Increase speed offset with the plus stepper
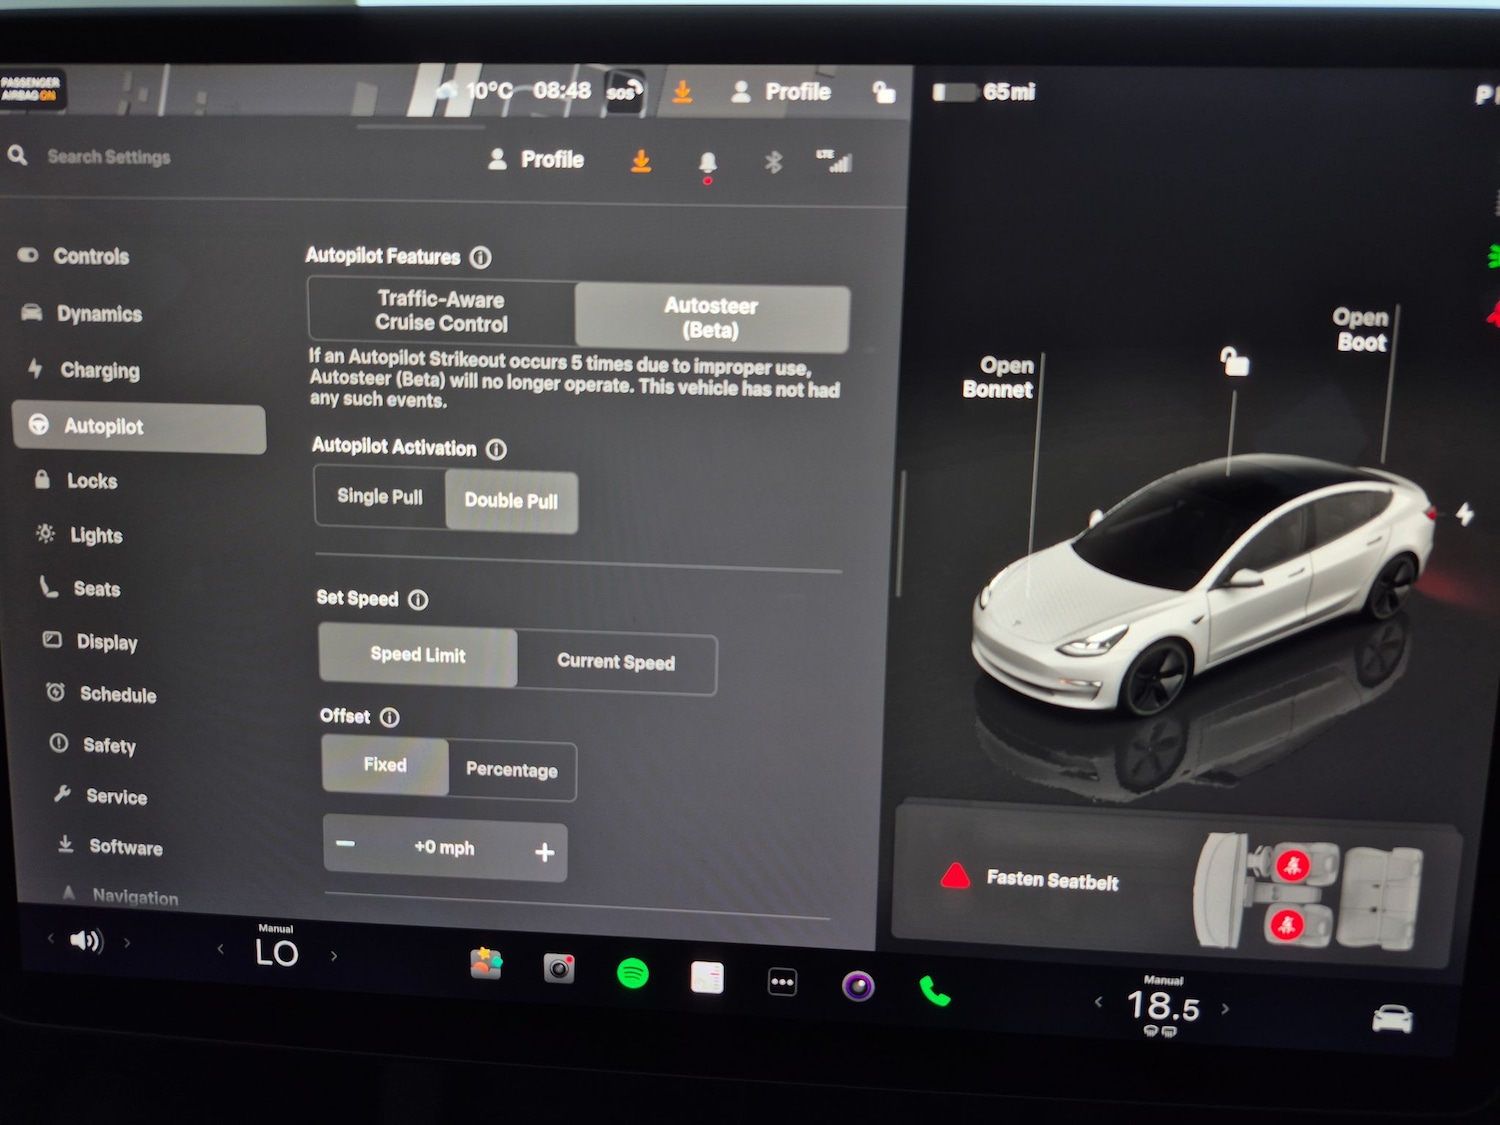Screen dimensions: 1500x1125 (545, 851)
